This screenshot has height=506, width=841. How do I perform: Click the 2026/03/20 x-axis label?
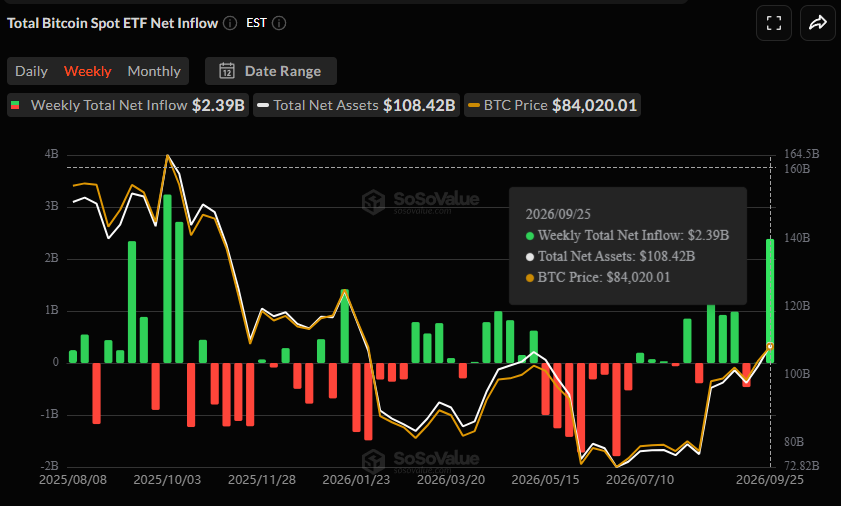[451, 479]
